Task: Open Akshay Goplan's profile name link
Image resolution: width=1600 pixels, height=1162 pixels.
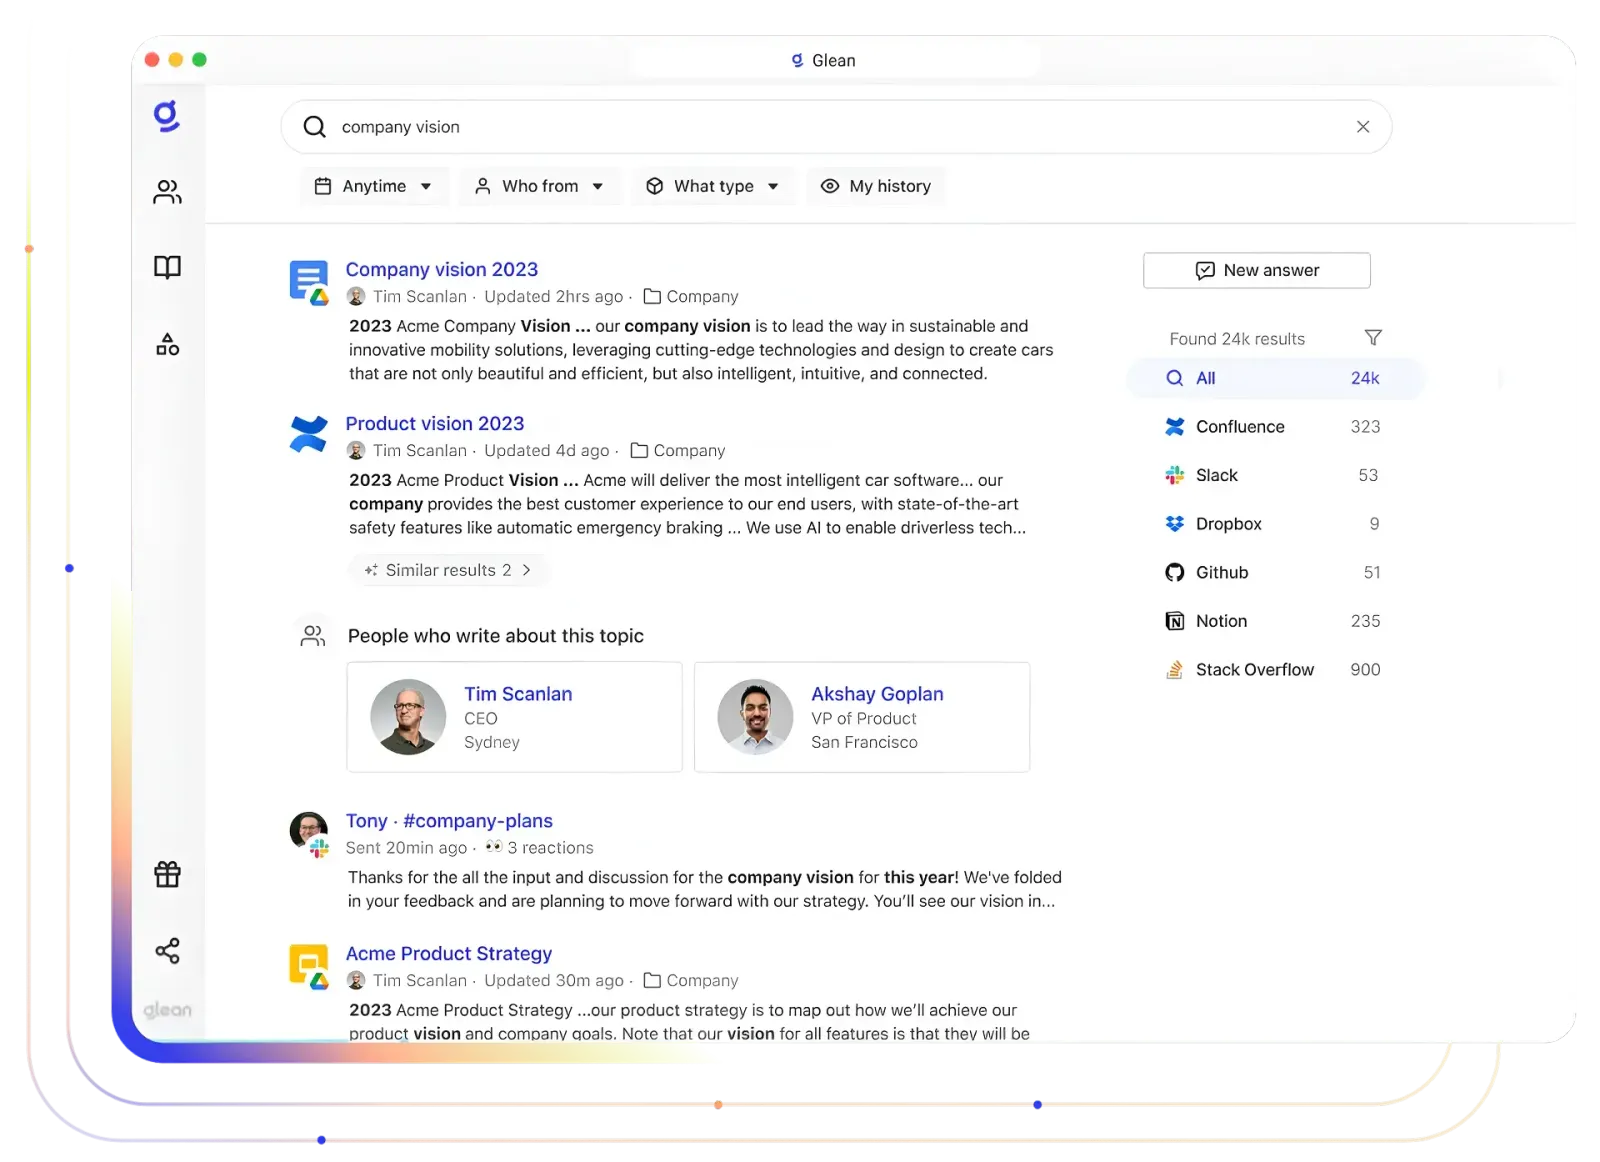Action: click(877, 694)
